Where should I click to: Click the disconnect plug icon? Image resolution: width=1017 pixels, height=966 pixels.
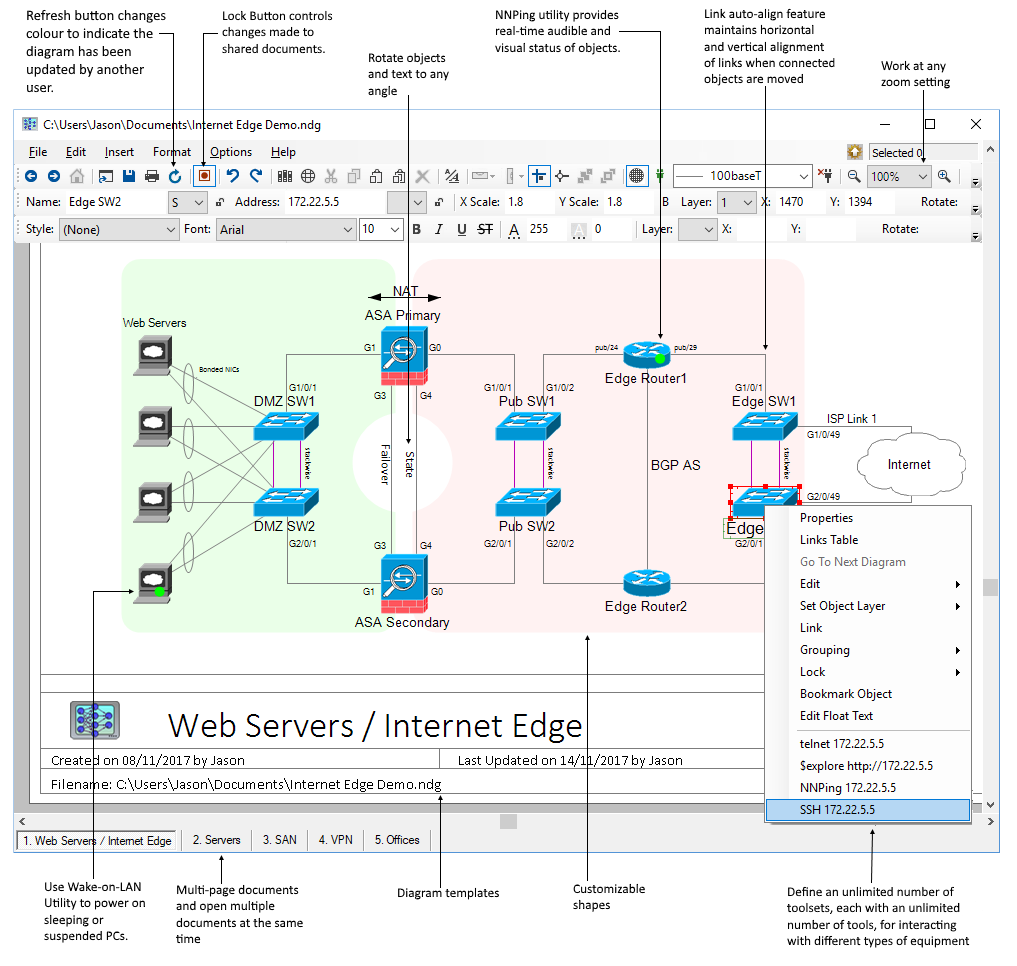(x=825, y=175)
